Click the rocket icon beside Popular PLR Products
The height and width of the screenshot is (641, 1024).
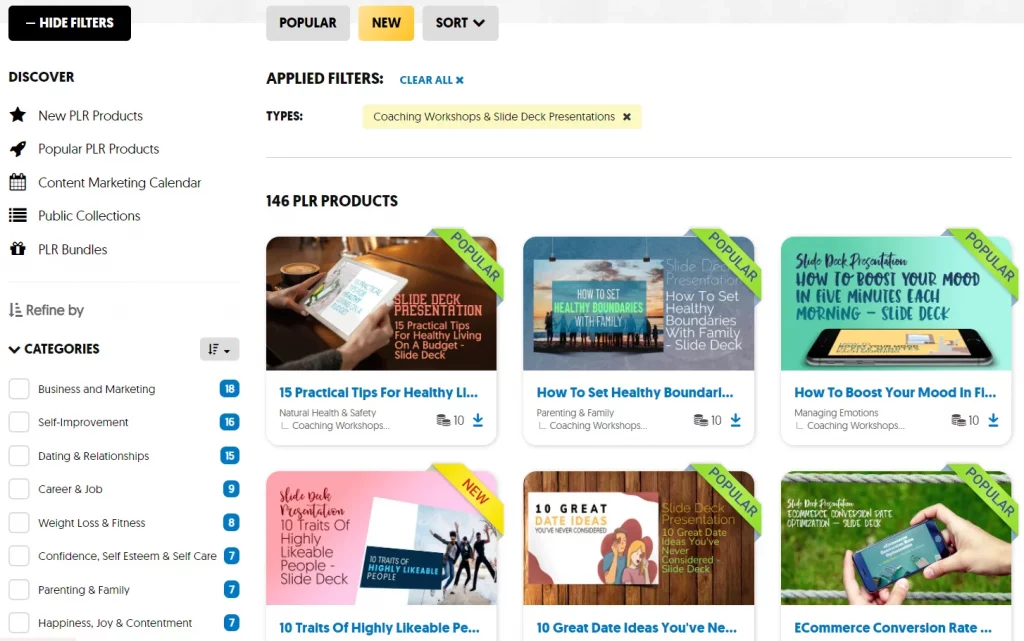point(18,149)
